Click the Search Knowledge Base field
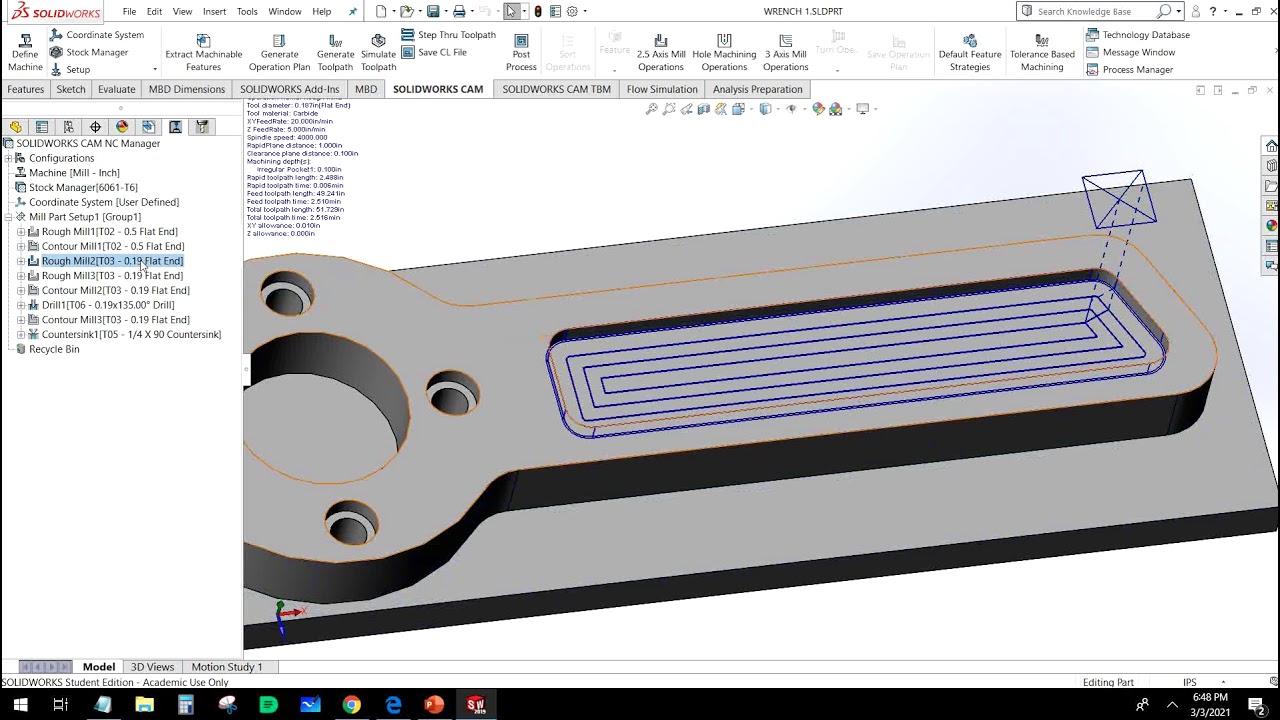This screenshot has width=1280, height=720. (1095, 11)
